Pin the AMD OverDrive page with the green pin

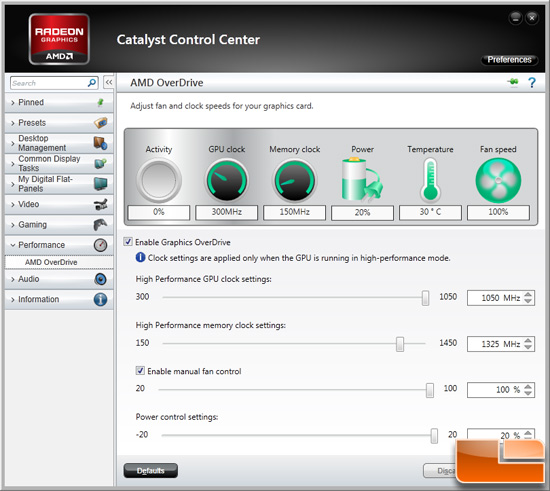(513, 82)
